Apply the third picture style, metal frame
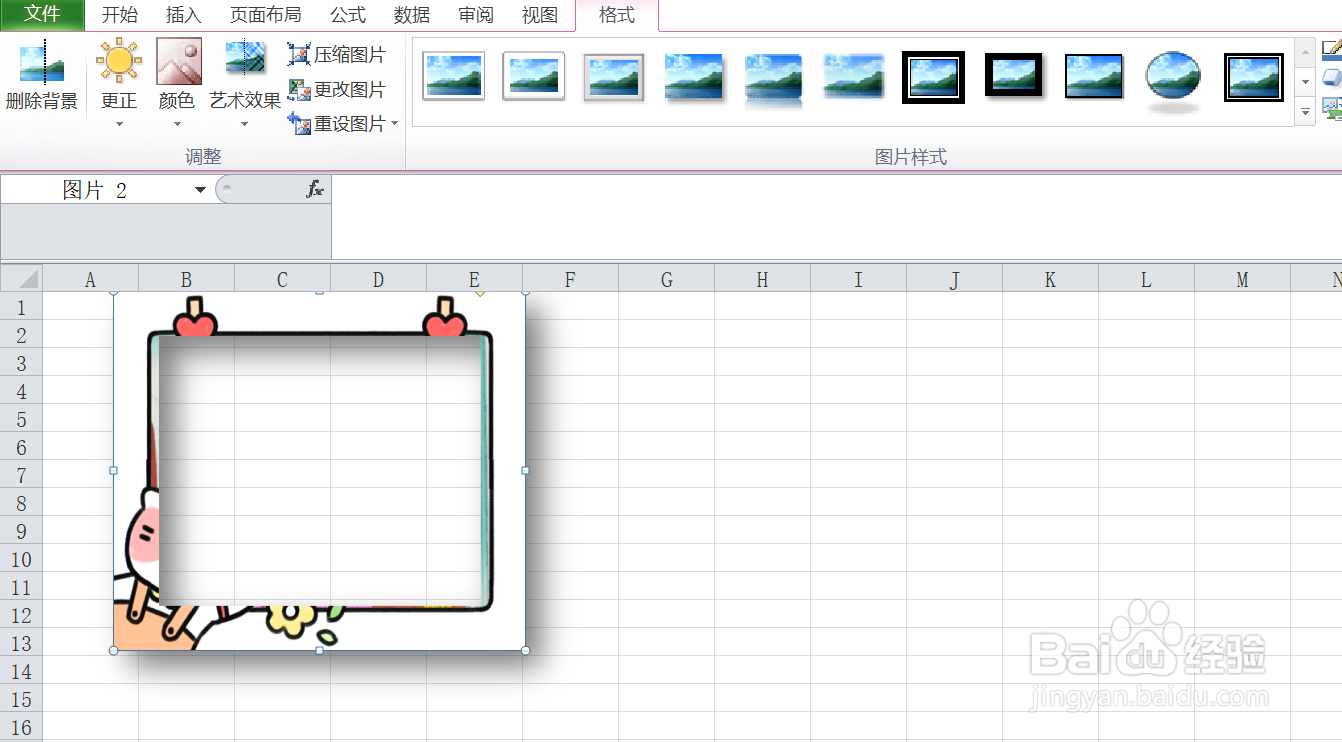 pyautogui.click(x=613, y=77)
